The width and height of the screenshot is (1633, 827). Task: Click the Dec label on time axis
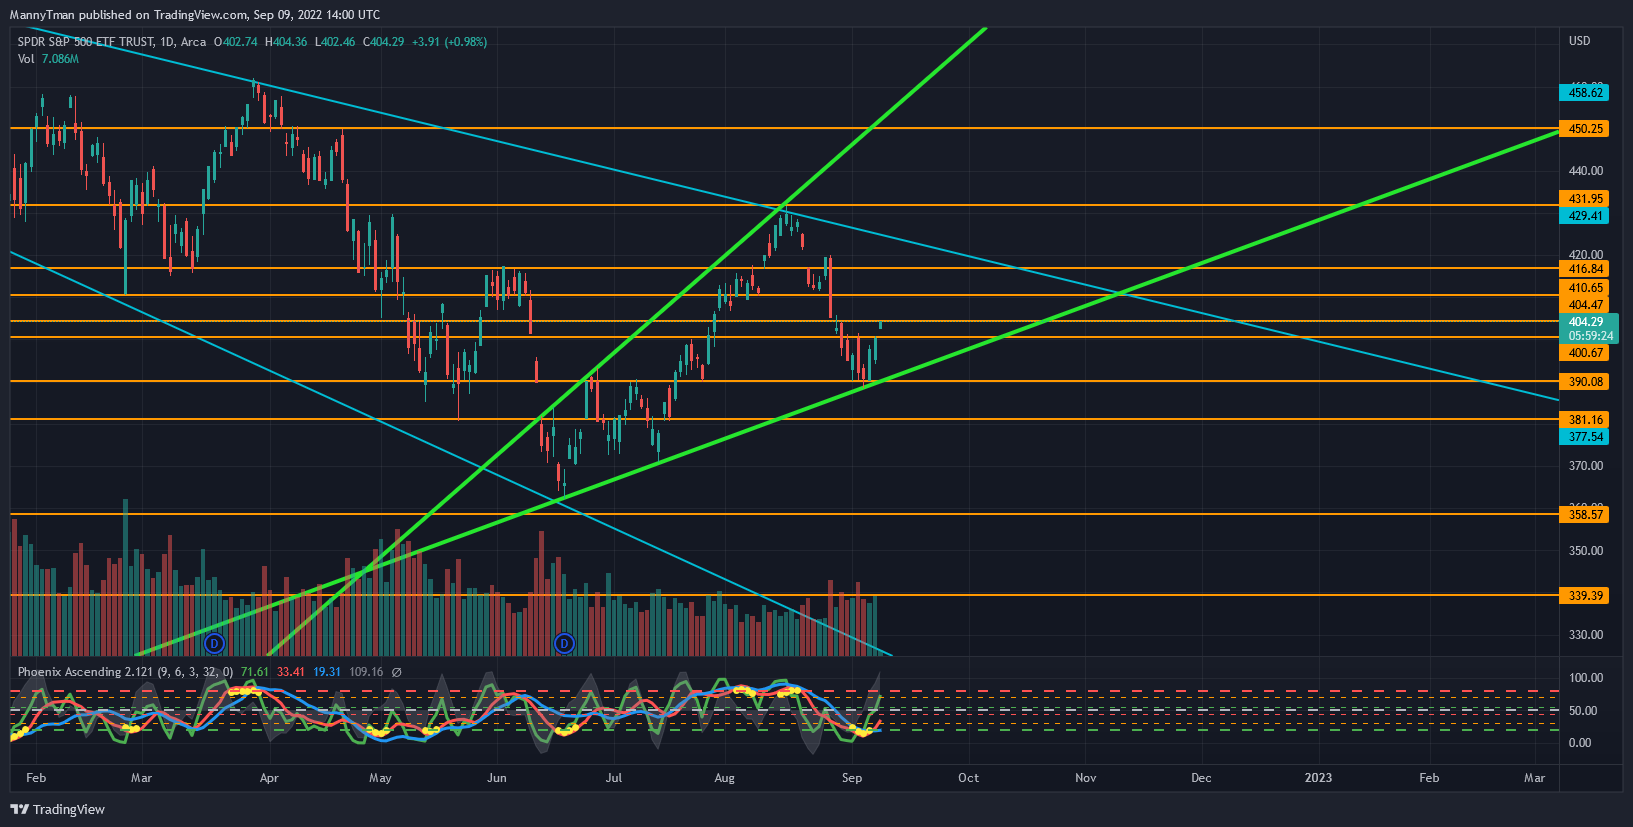click(x=1201, y=778)
